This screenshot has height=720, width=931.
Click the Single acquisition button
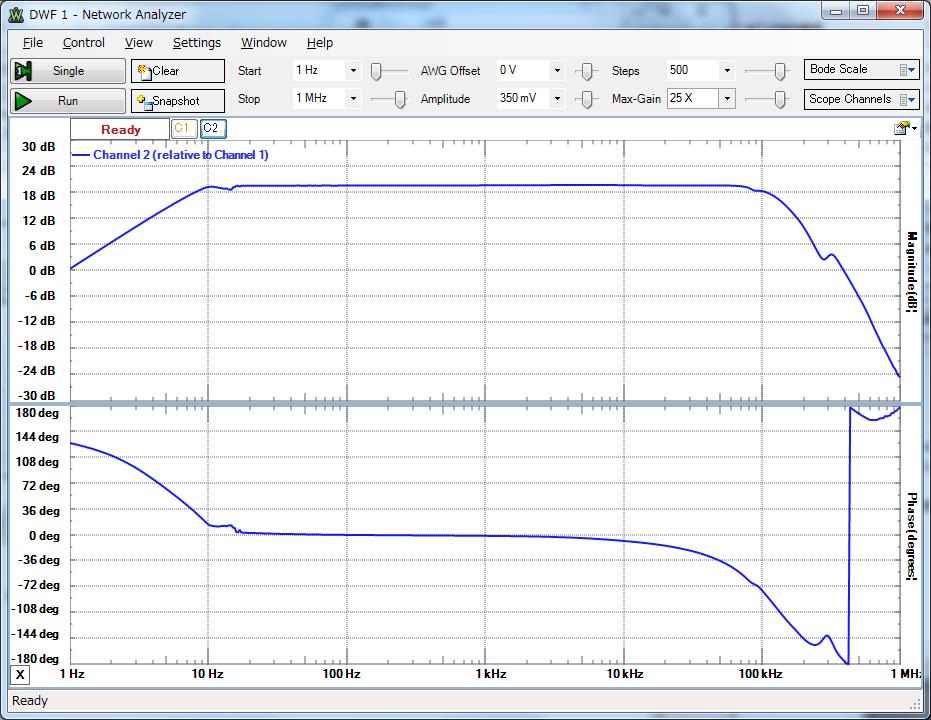[x=67, y=71]
